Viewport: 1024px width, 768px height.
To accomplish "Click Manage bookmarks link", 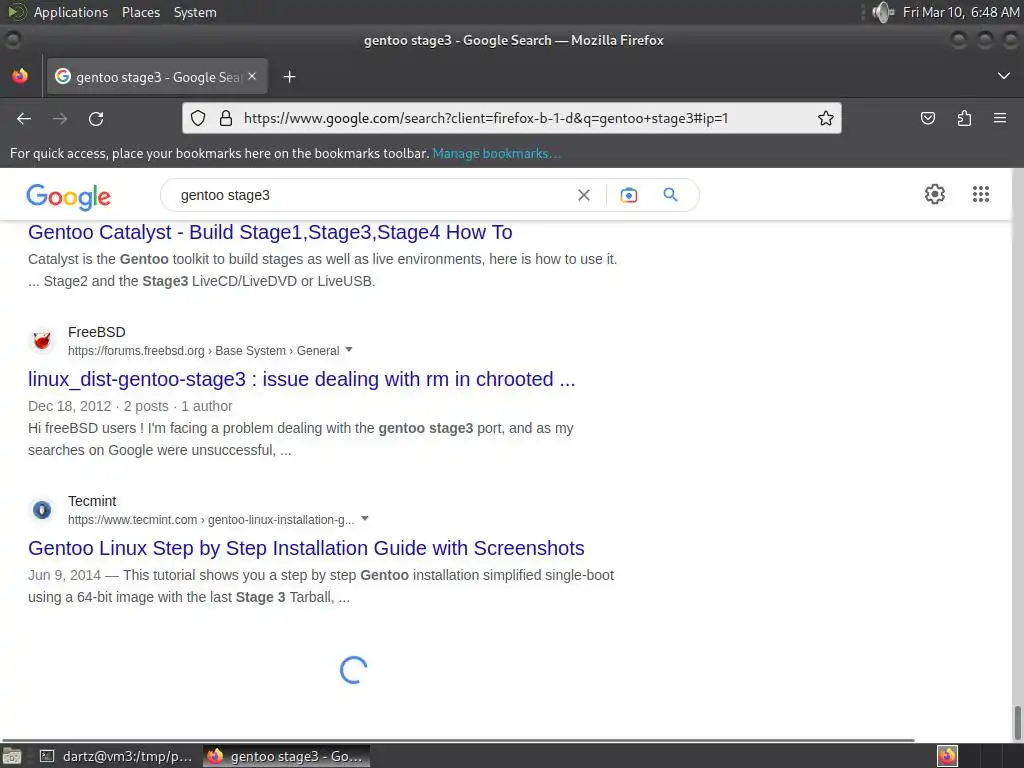I will tap(496, 153).
